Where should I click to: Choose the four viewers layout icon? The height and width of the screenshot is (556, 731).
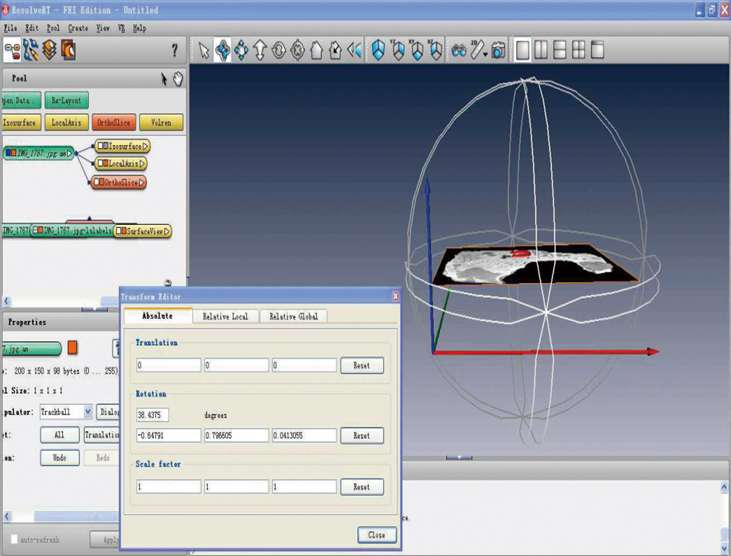click(579, 50)
